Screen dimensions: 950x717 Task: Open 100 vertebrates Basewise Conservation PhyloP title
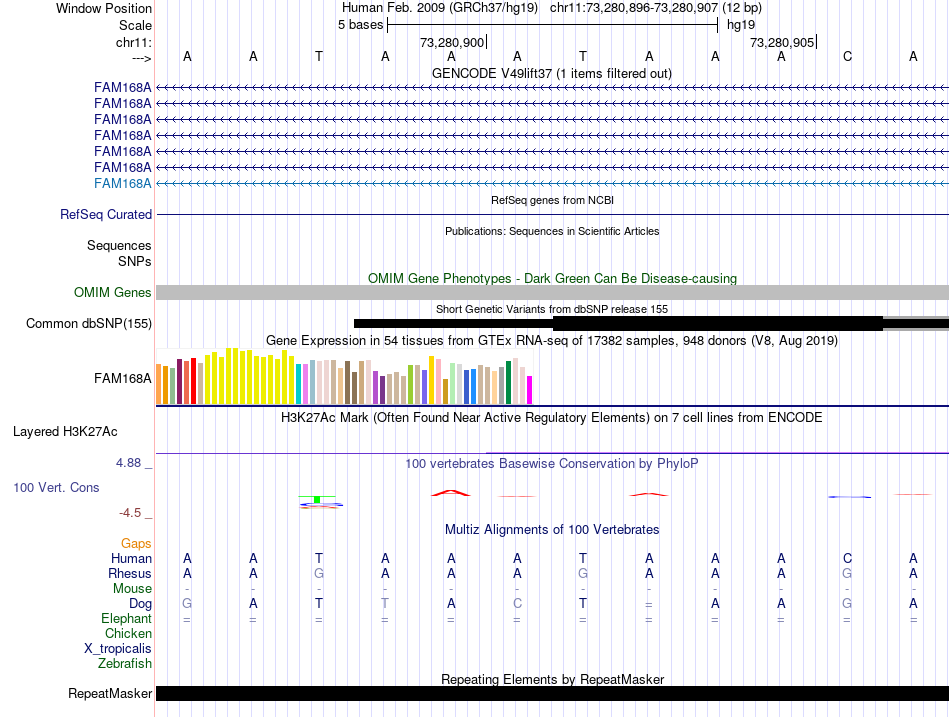552,464
